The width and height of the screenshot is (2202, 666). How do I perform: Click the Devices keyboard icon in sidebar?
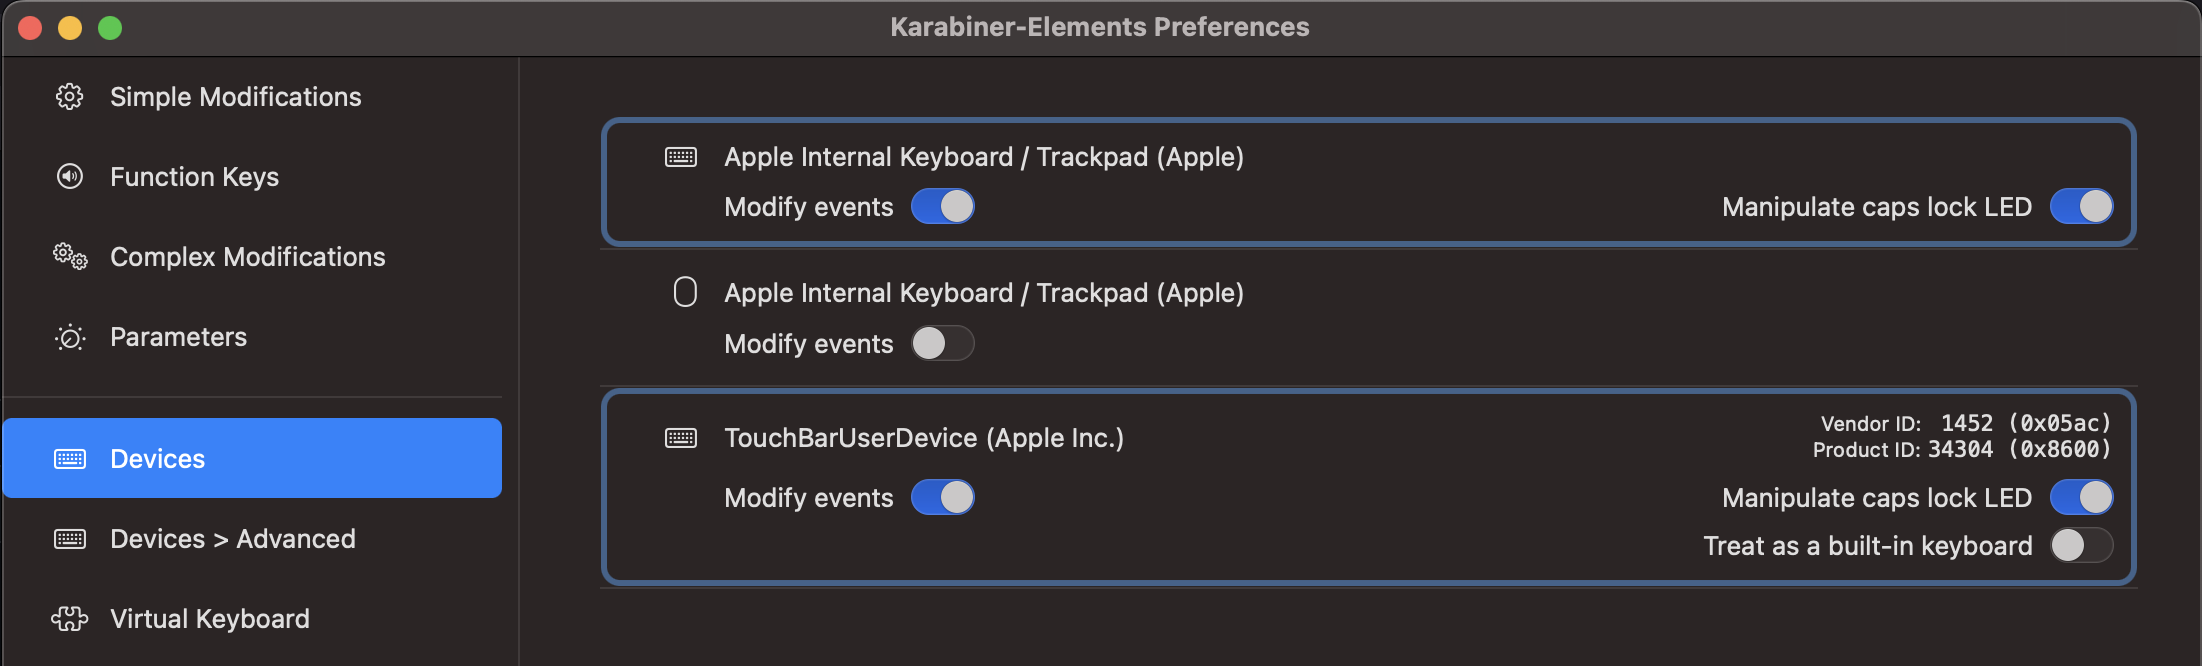tap(68, 458)
